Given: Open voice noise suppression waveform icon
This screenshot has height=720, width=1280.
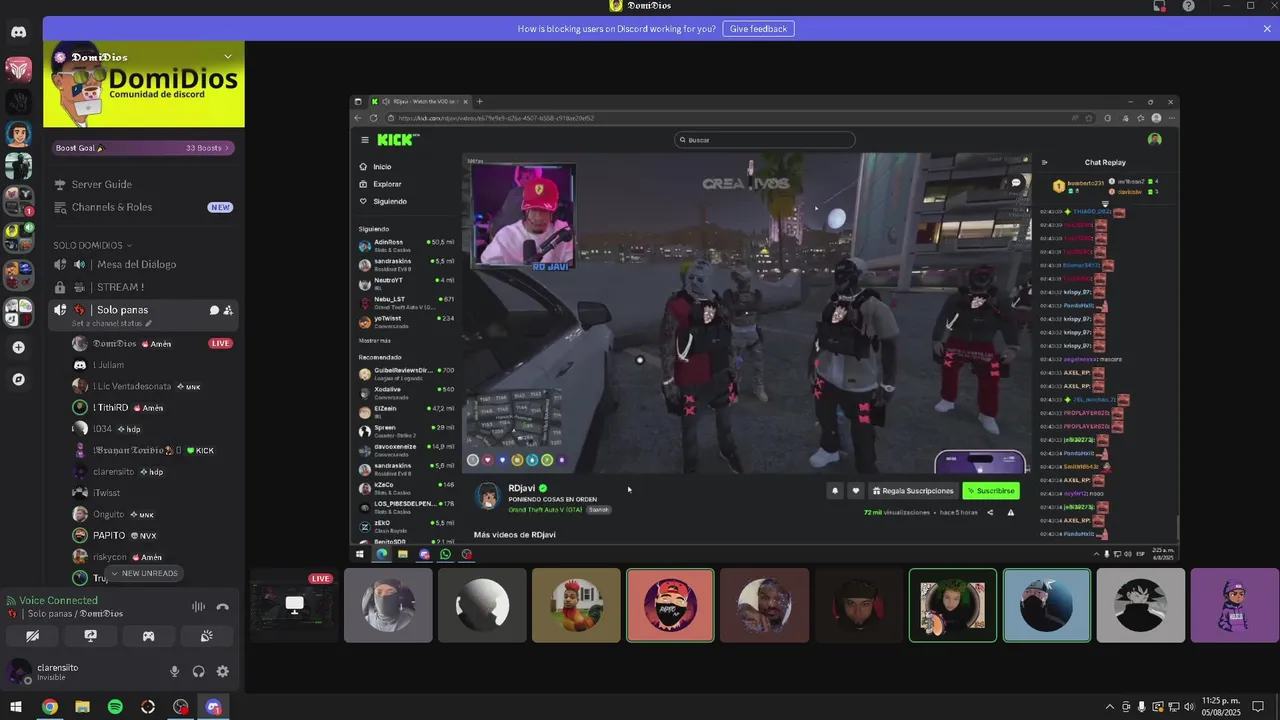Looking at the screenshot, I should (x=198, y=606).
